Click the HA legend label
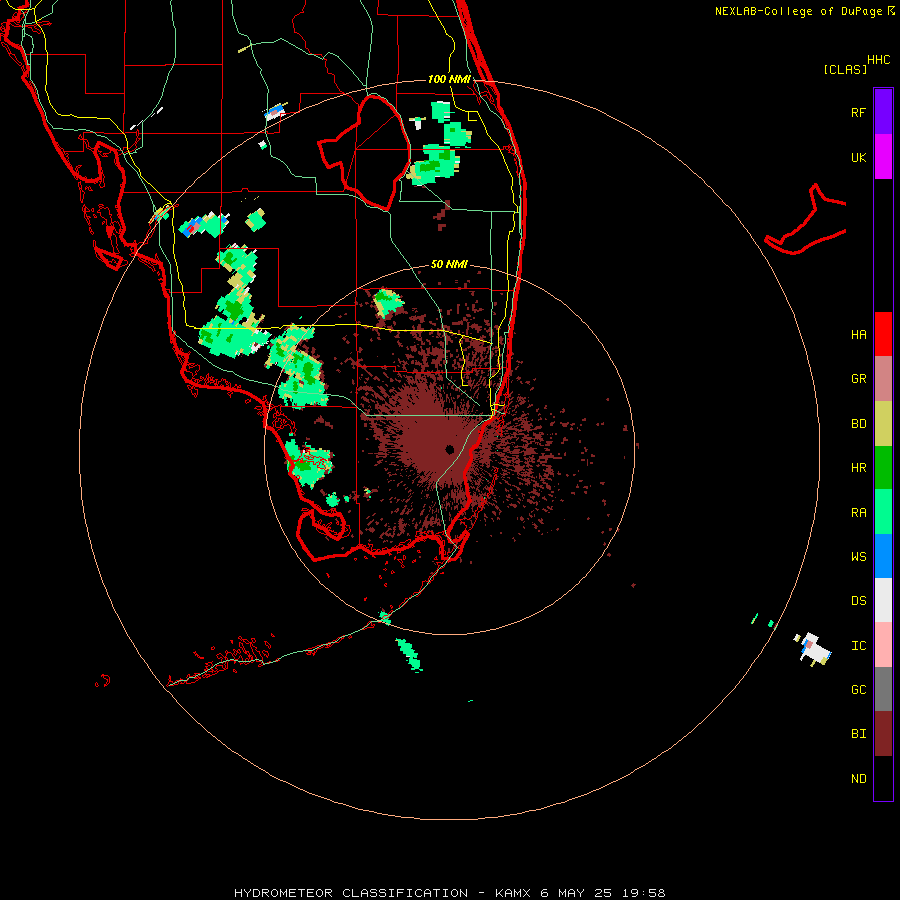Screen dimensions: 900x900 [x=858, y=335]
